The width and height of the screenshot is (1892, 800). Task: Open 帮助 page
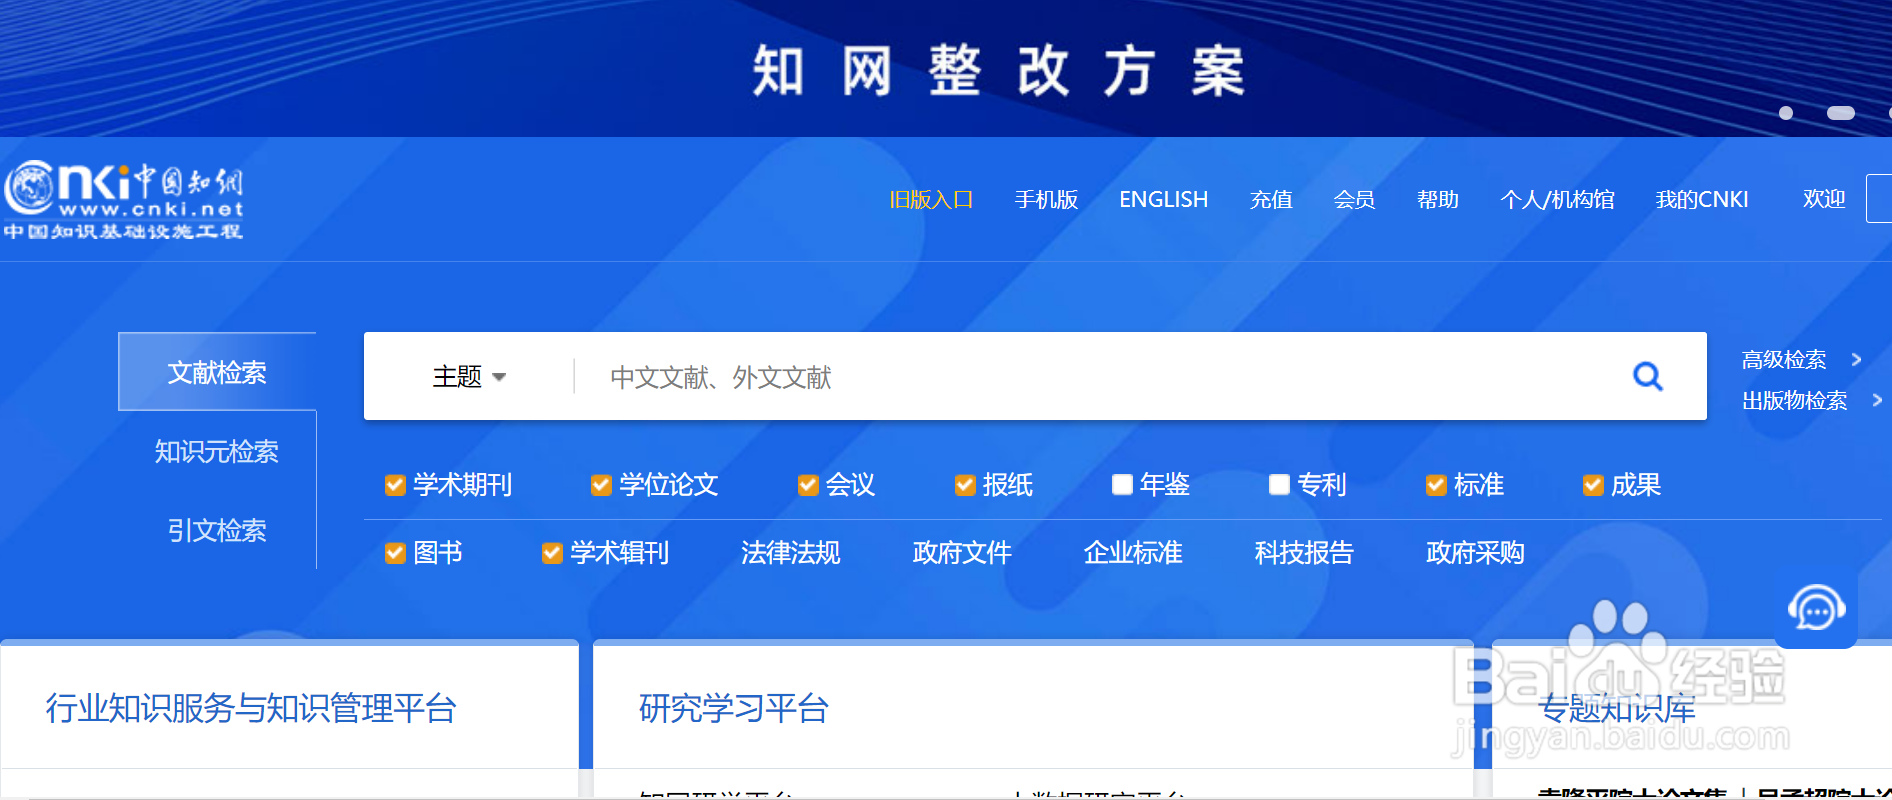tap(1438, 199)
